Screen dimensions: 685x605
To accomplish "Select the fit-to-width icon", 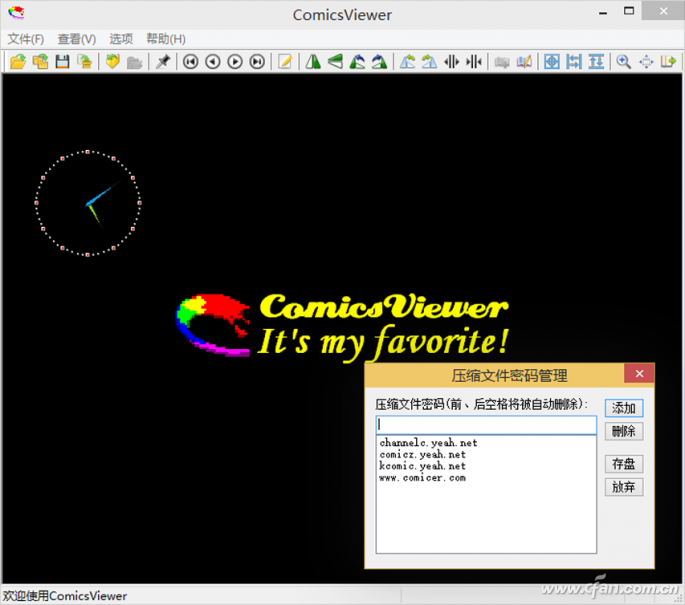I will point(573,62).
